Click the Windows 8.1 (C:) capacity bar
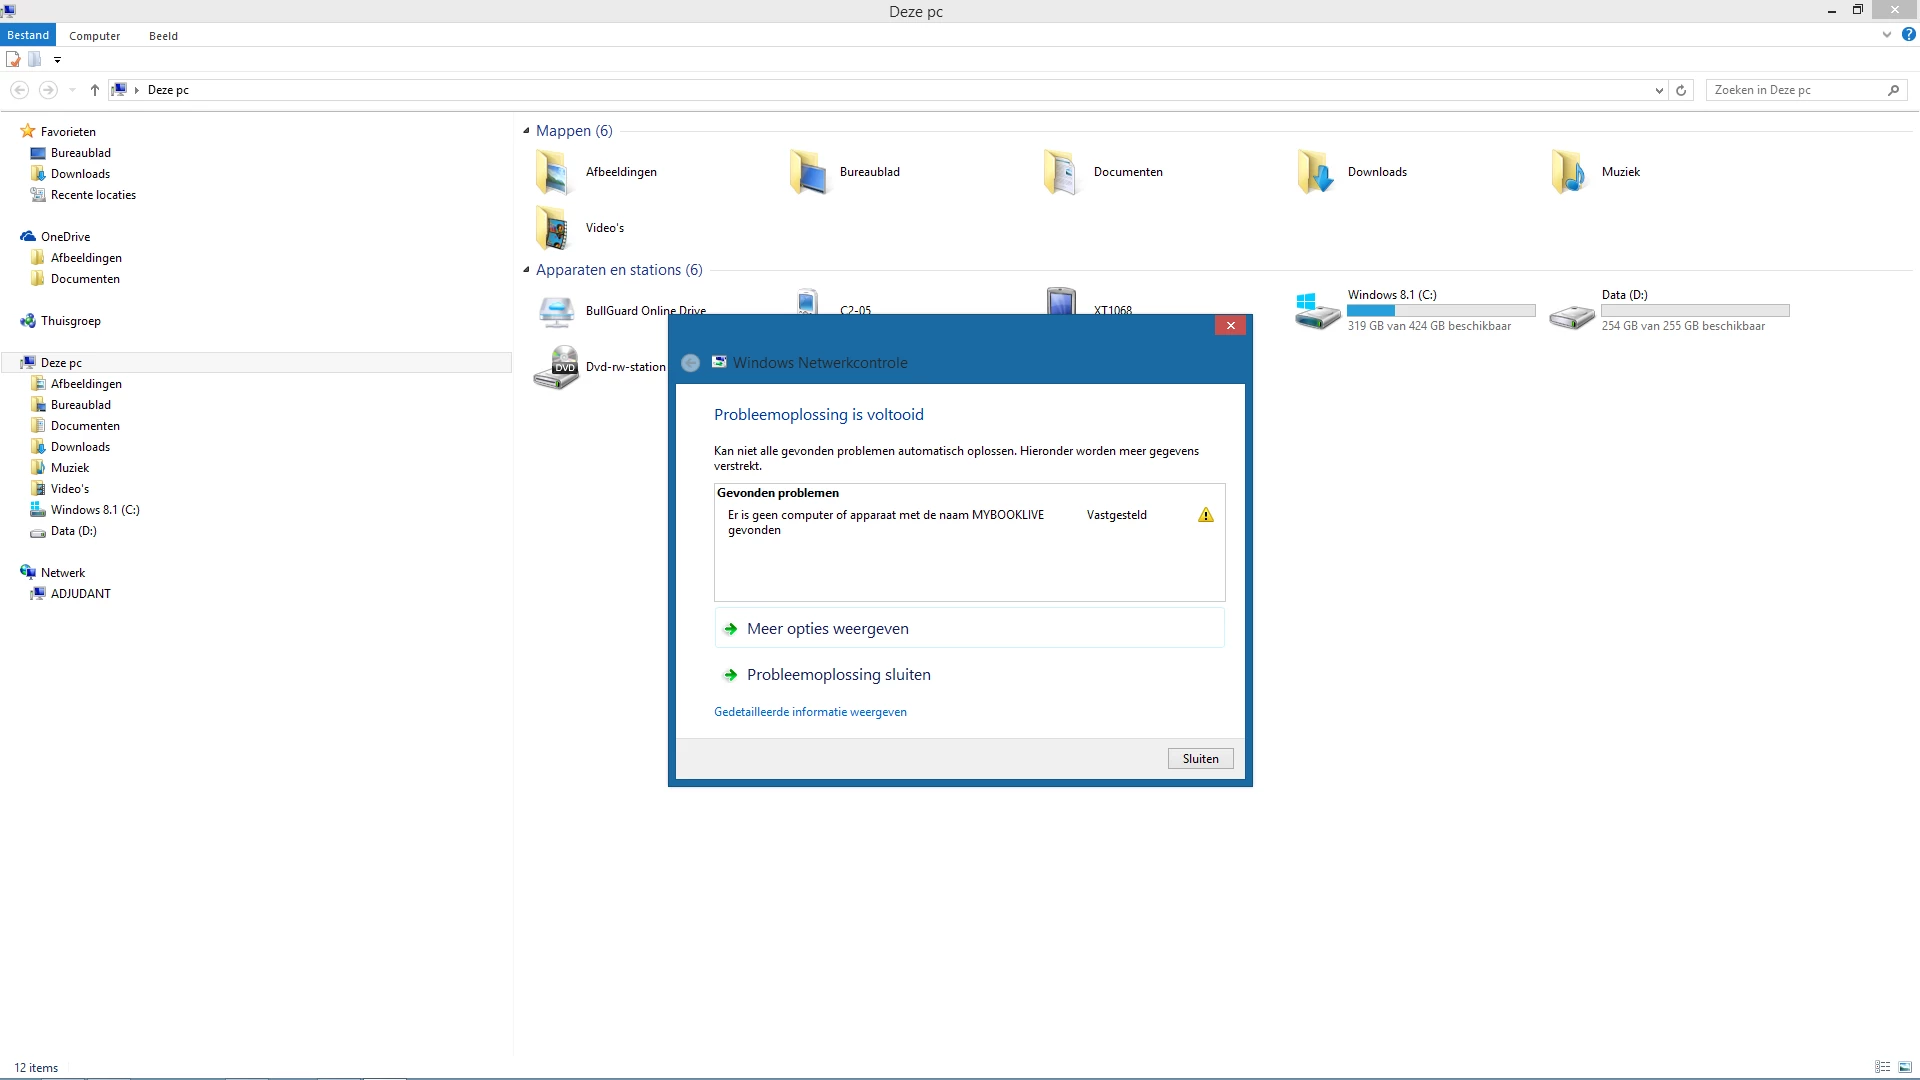1920x1080 pixels. click(x=1440, y=311)
